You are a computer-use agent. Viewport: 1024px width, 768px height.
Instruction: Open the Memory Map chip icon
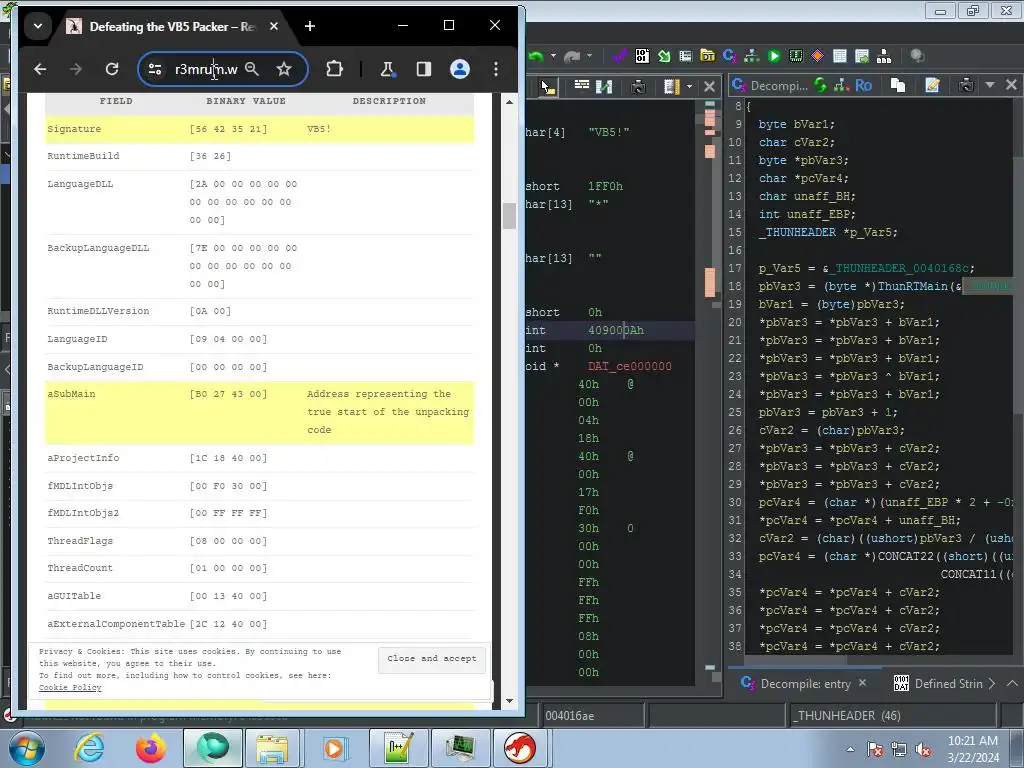point(796,56)
